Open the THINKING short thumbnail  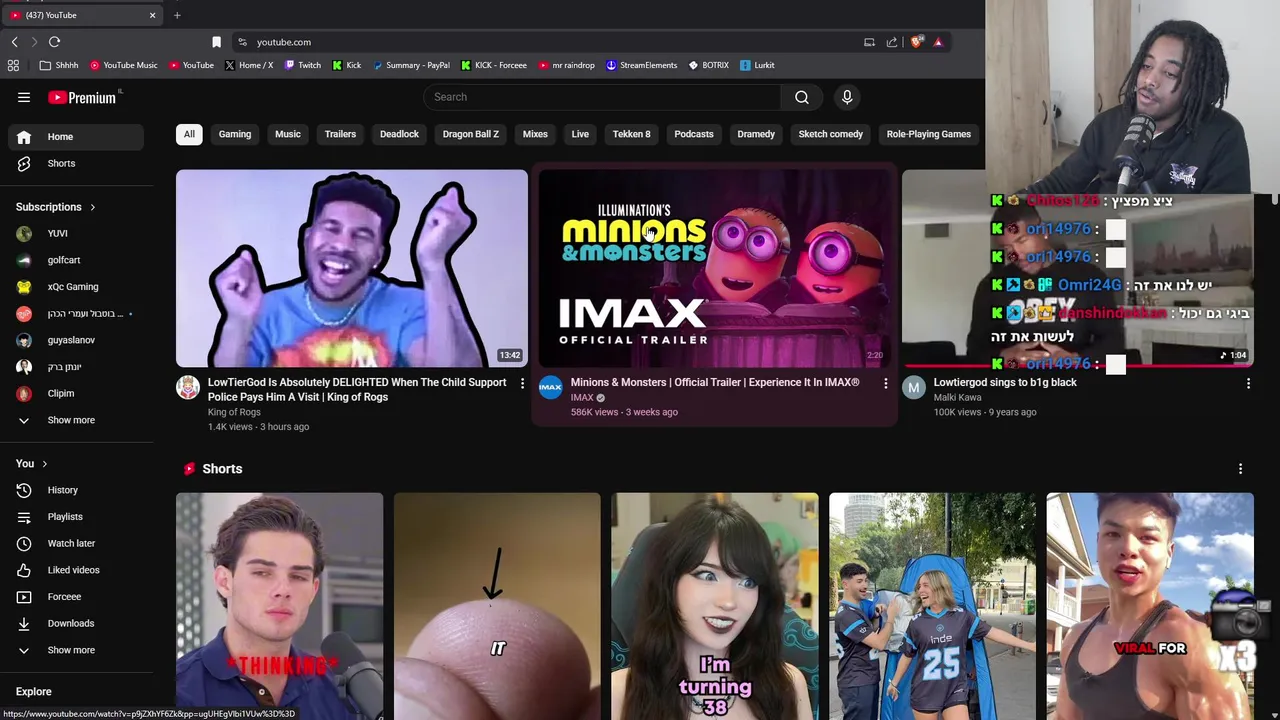point(279,606)
